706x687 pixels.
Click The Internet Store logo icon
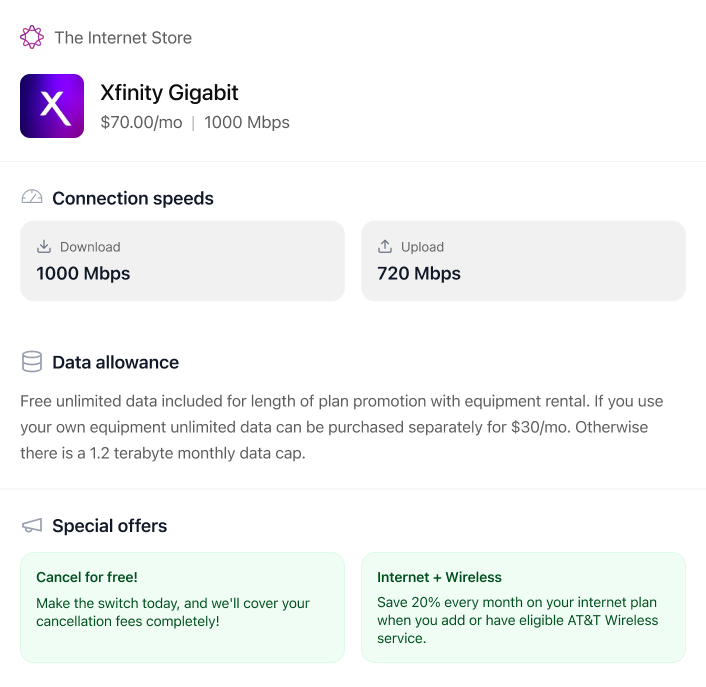point(32,38)
